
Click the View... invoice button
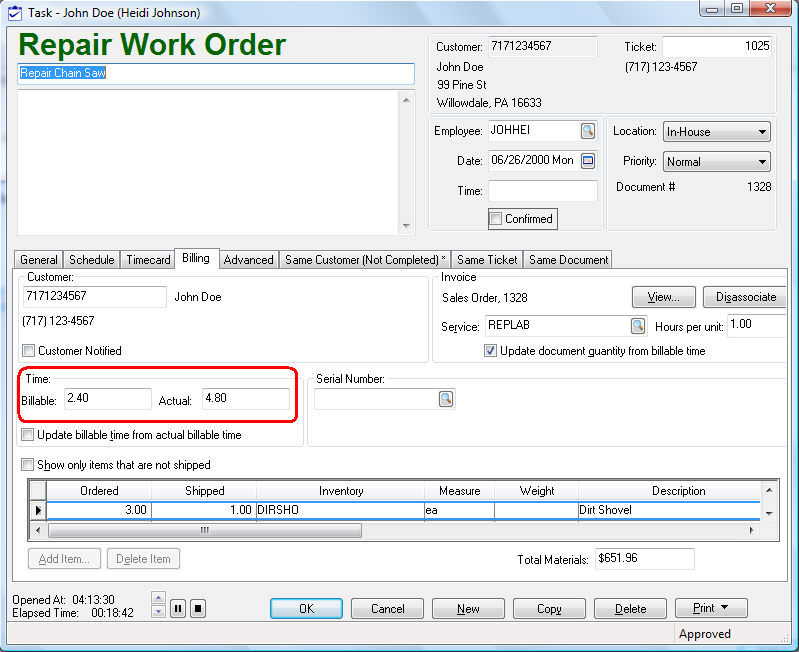click(x=664, y=297)
